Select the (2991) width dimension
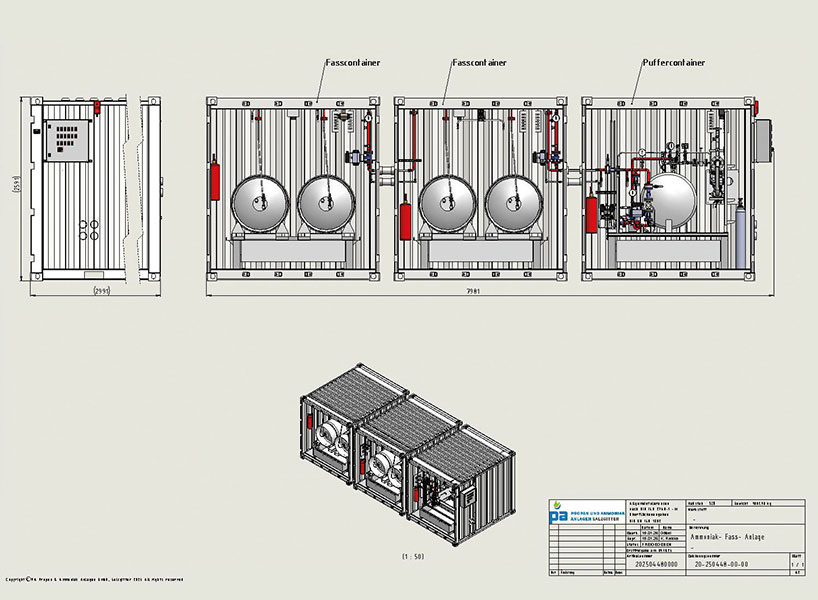 (103, 291)
